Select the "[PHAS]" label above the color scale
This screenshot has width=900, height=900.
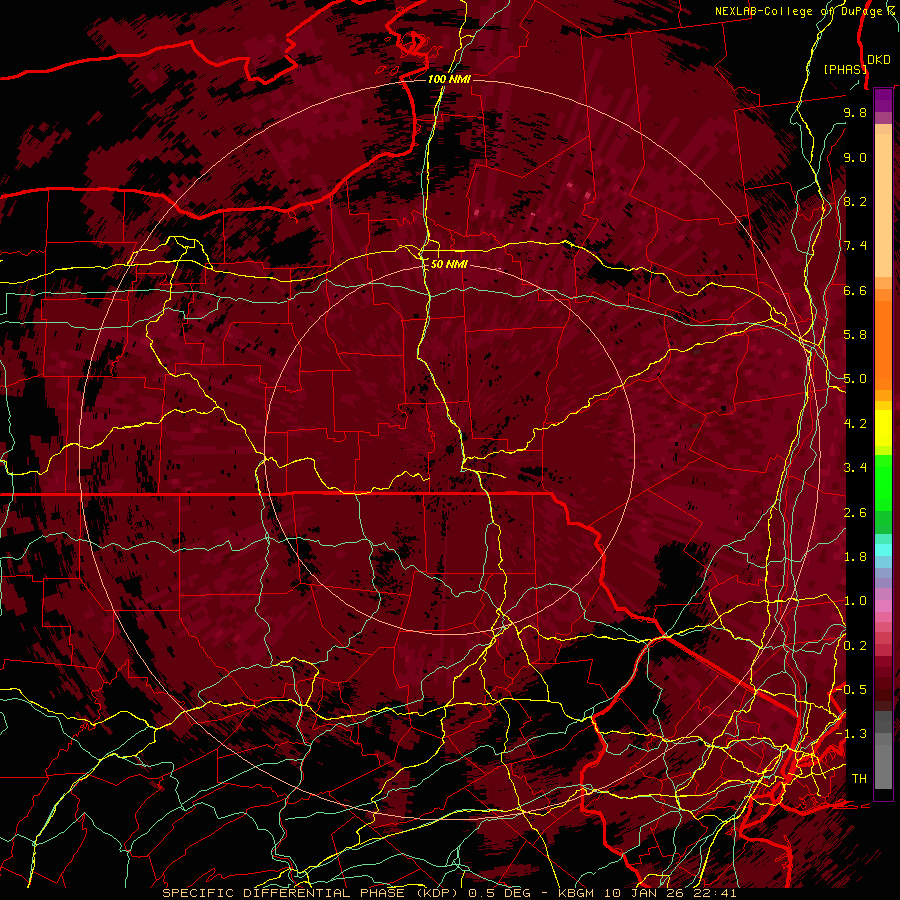[x=845, y=69]
